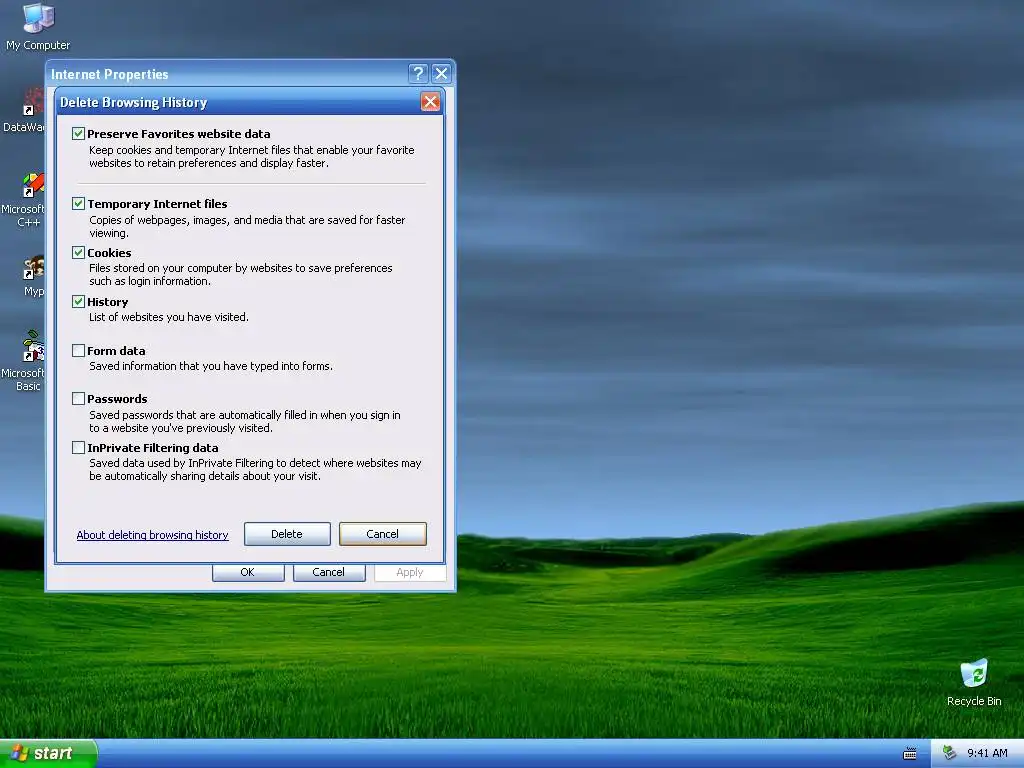The height and width of the screenshot is (768, 1024).
Task: Click "Saved information that you have typed into forms."
Action: click(211, 366)
